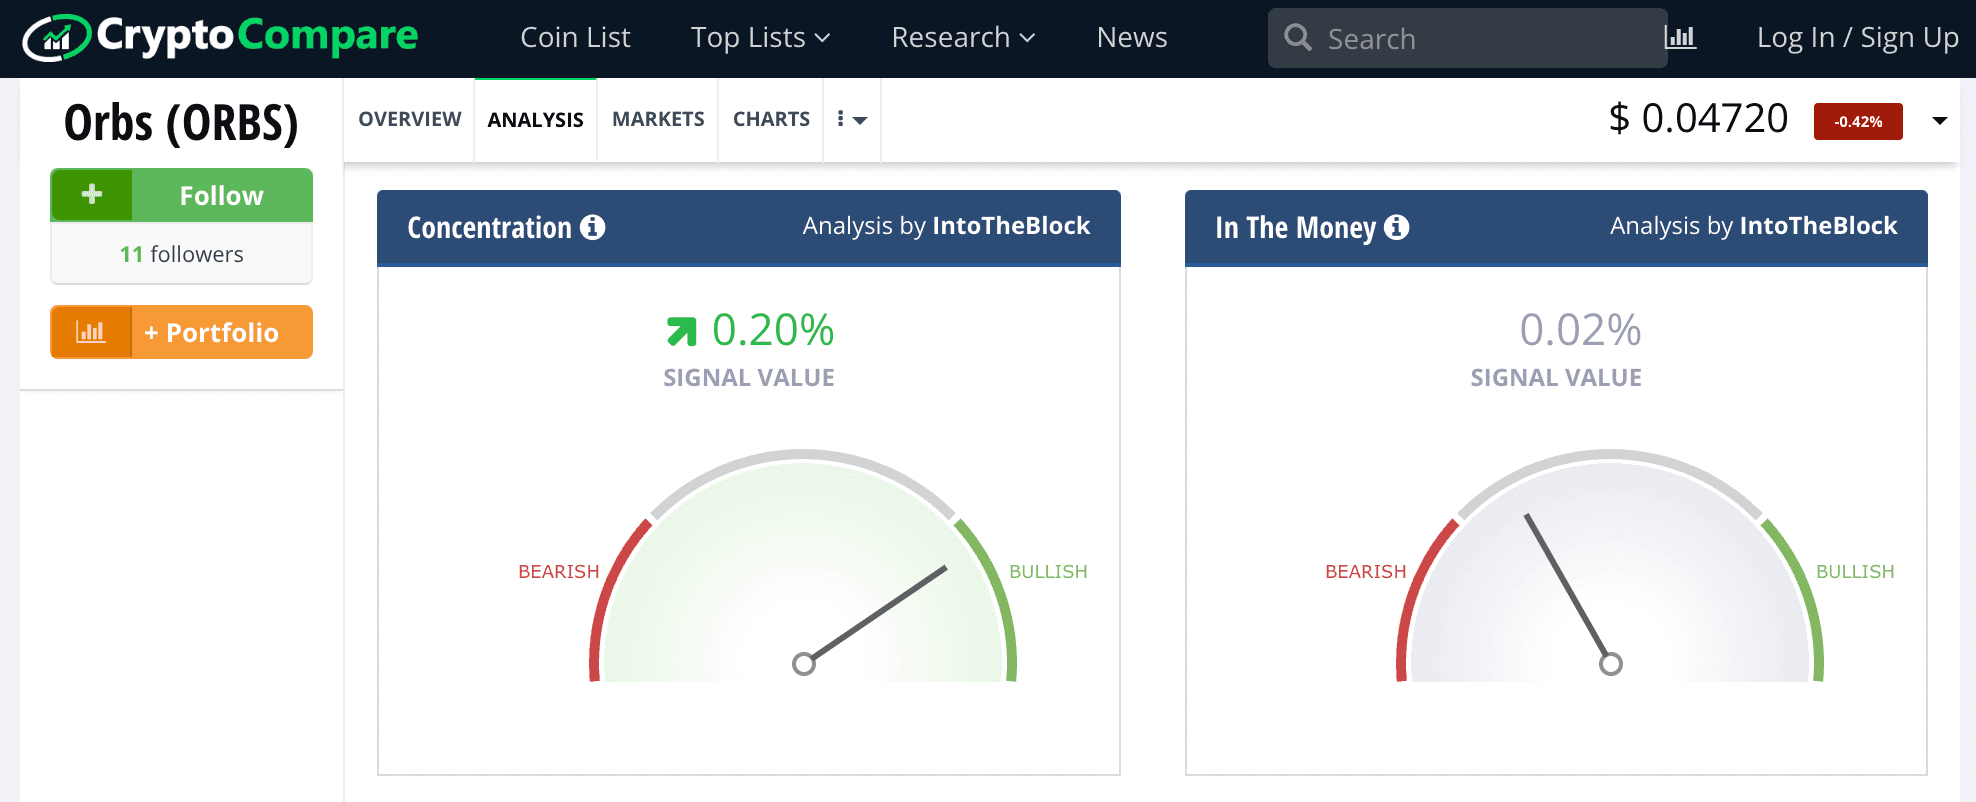Expand the price details arrow
1976x802 pixels.
(x=1940, y=120)
